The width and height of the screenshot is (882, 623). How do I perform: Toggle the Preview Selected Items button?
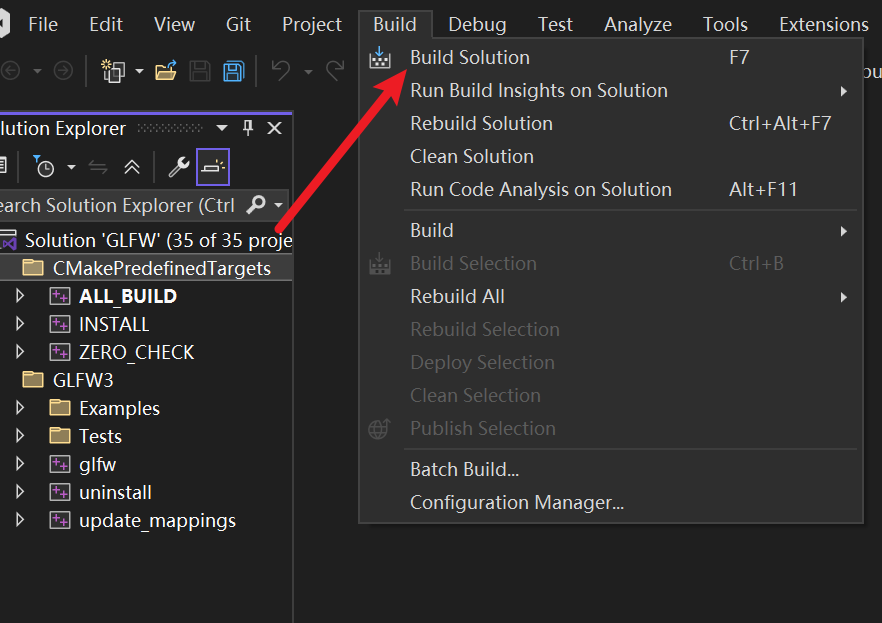213,167
